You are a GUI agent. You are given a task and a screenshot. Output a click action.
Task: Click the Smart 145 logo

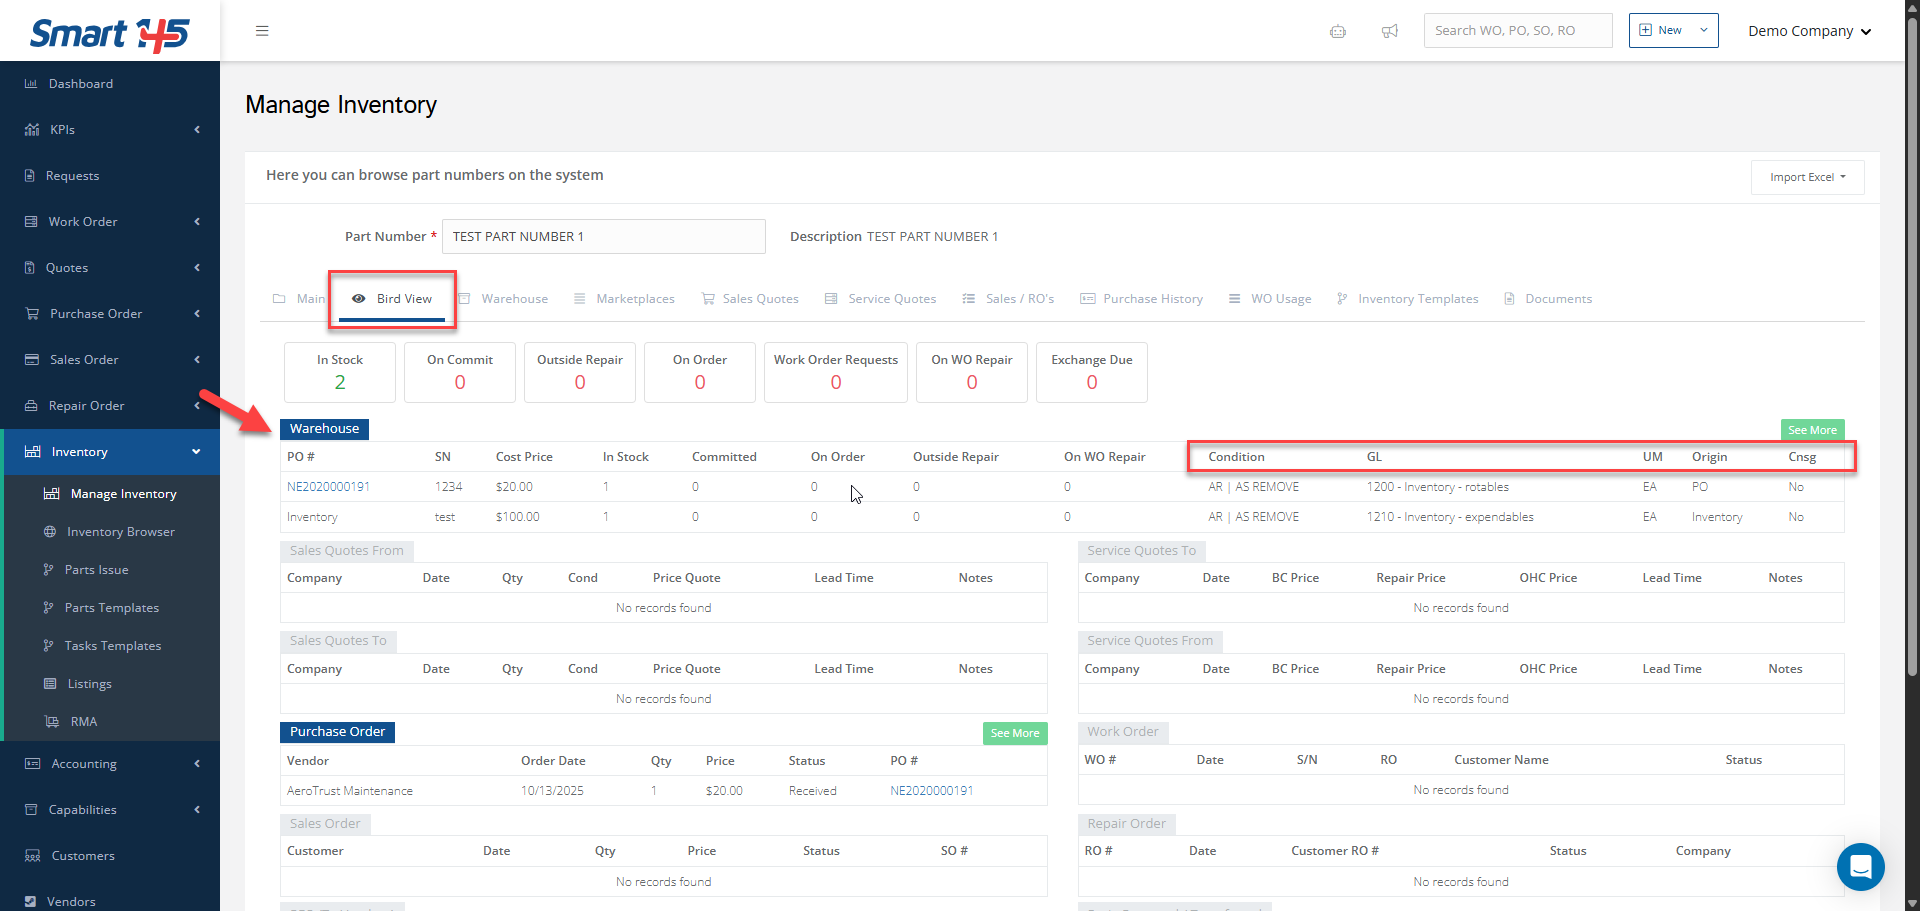click(109, 34)
